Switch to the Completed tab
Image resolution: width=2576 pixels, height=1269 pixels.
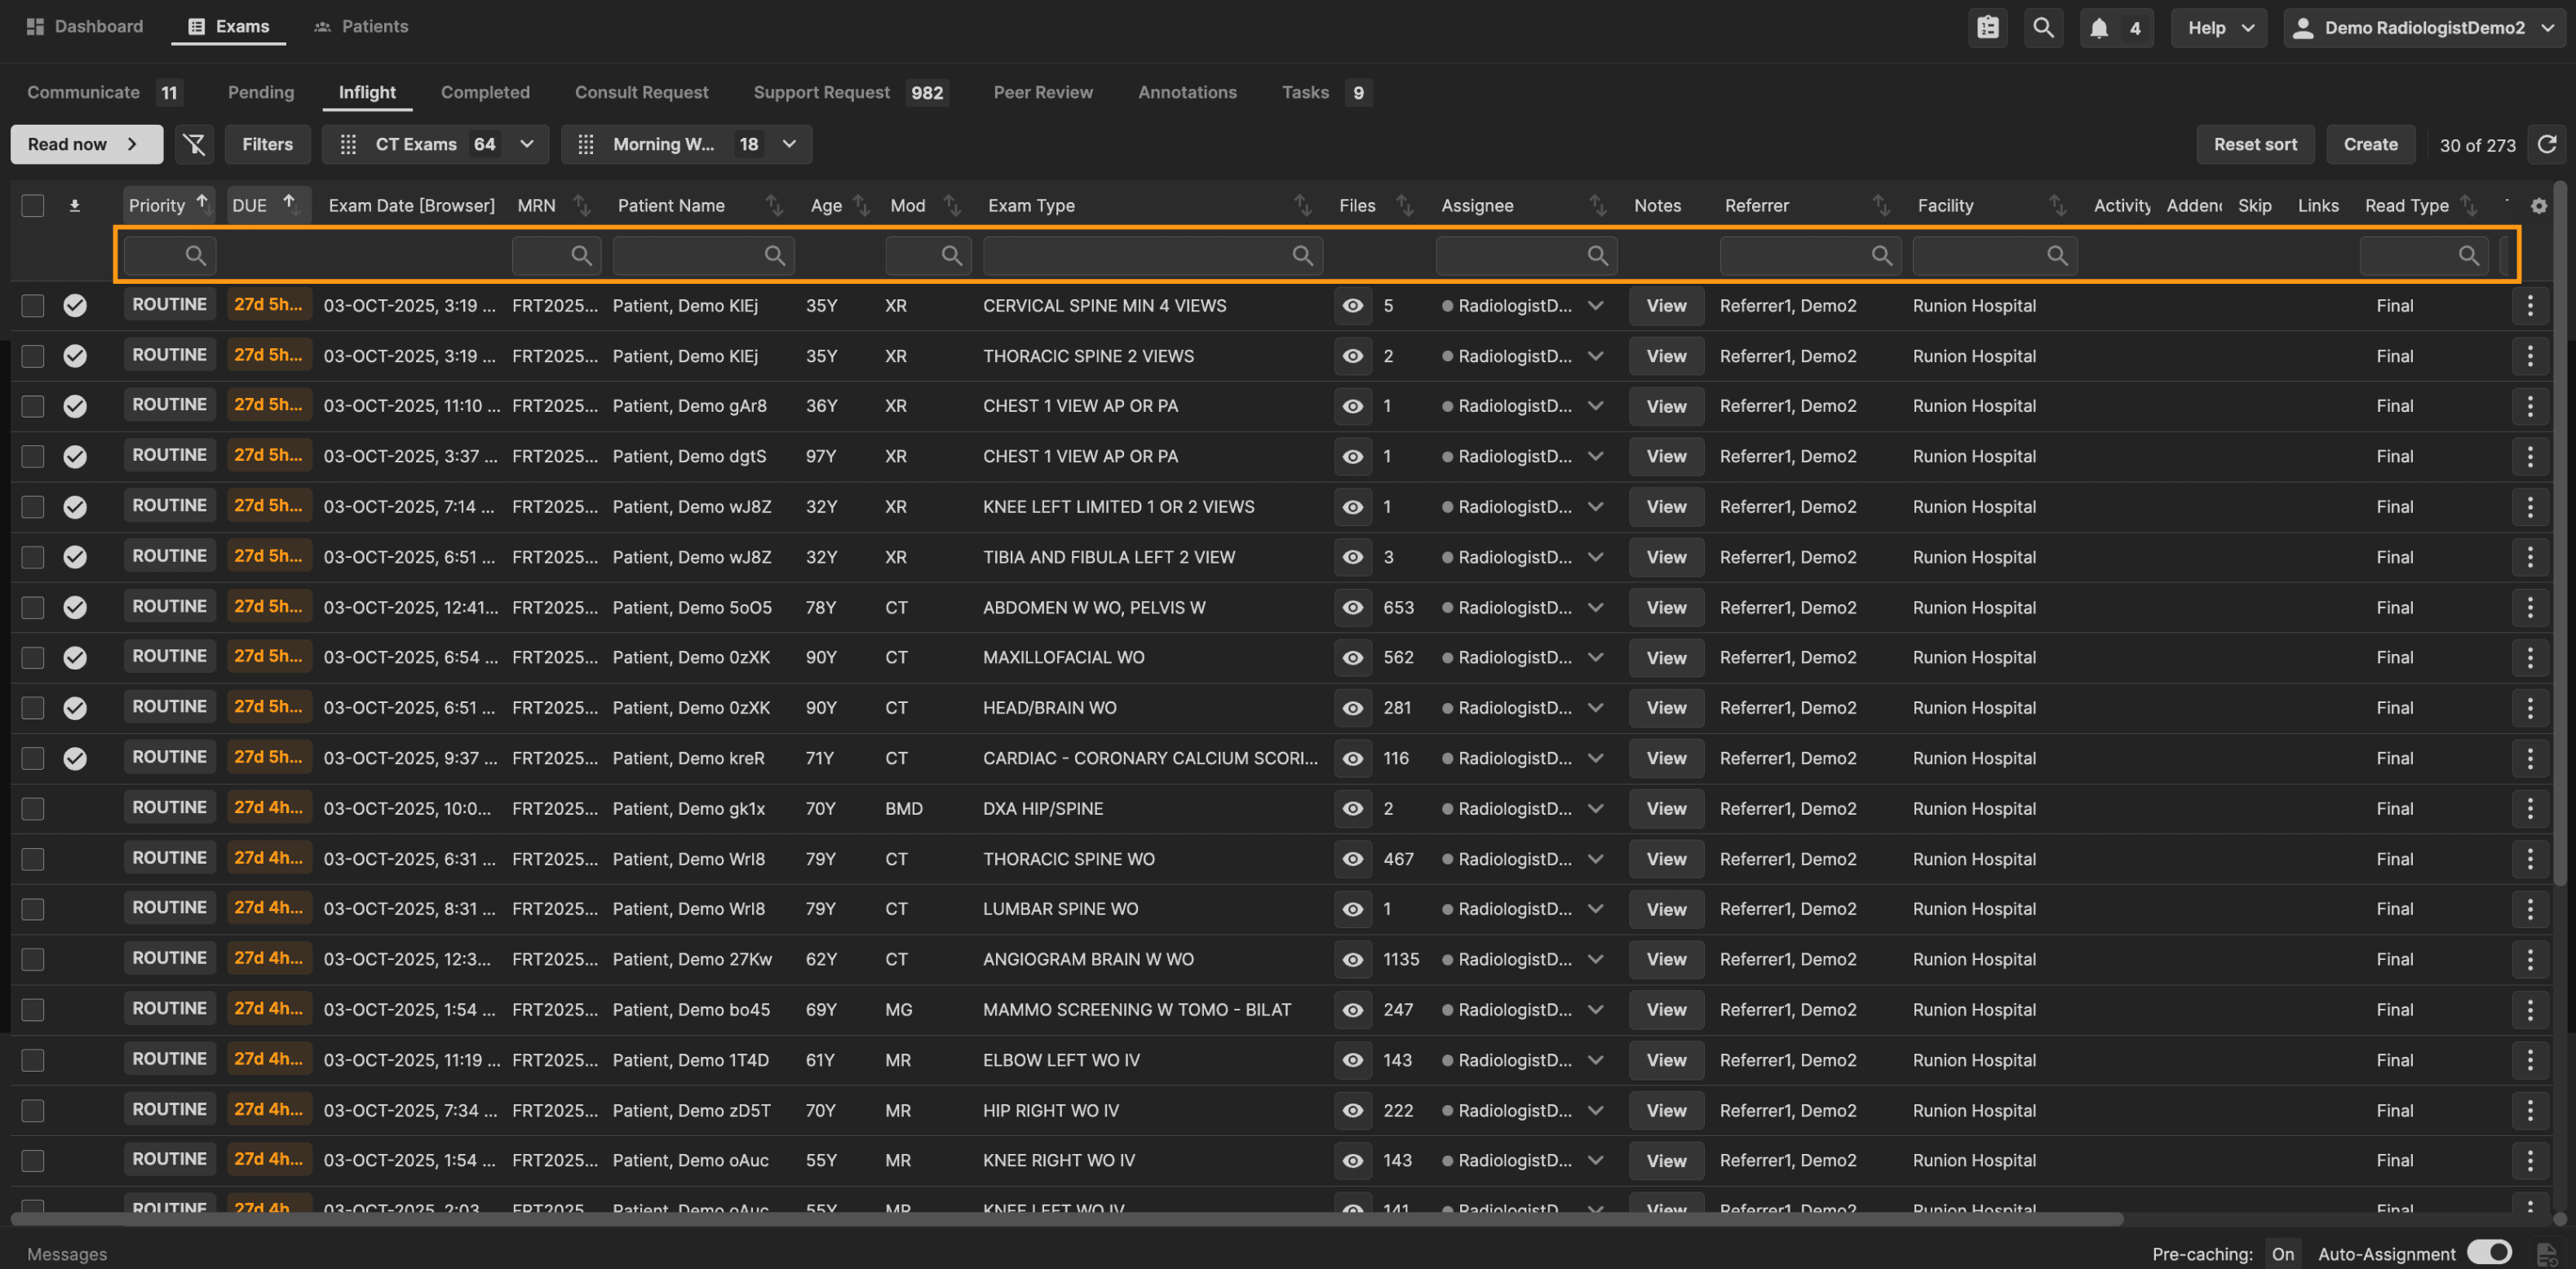coord(485,92)
